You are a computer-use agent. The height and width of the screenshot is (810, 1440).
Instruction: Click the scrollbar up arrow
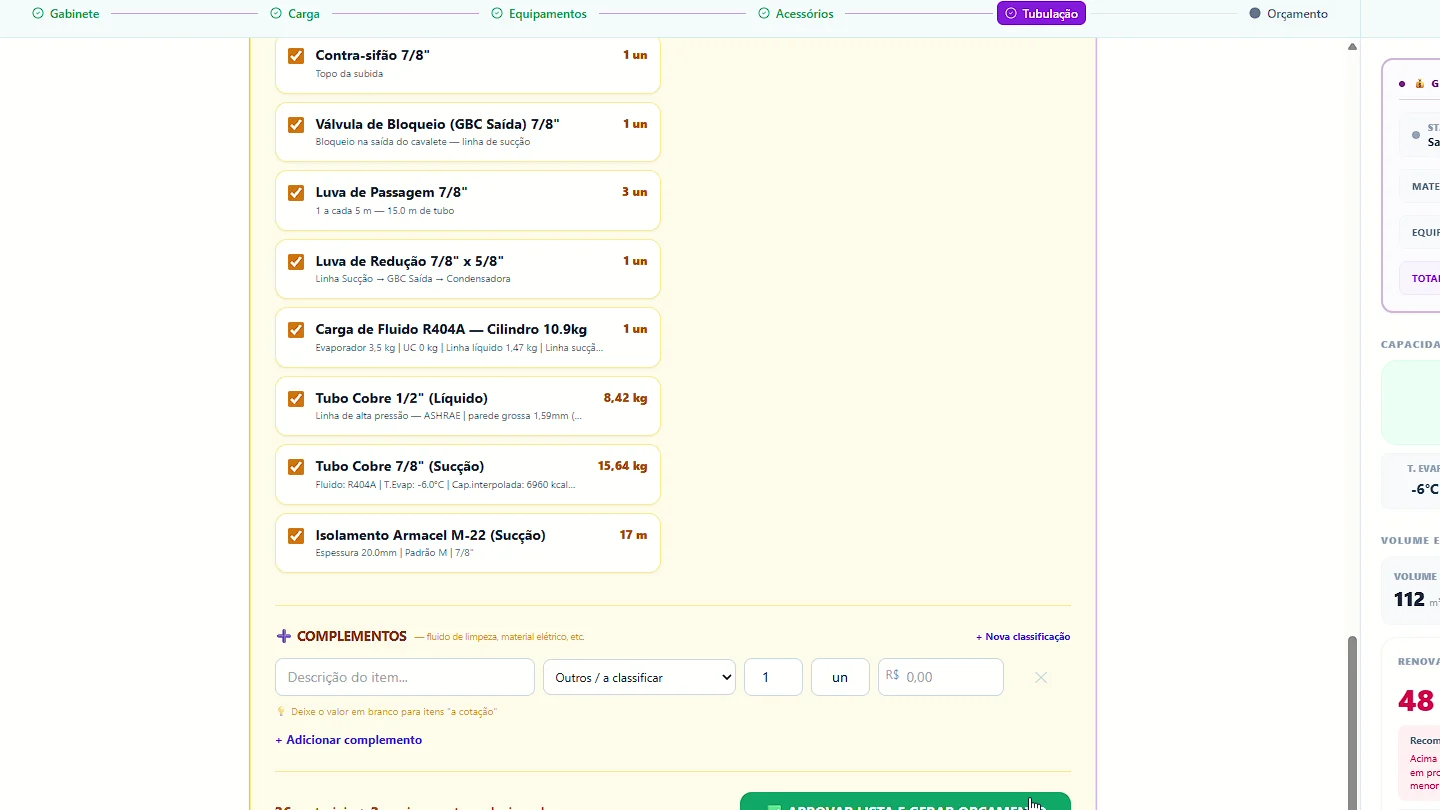coord(1352,46)
